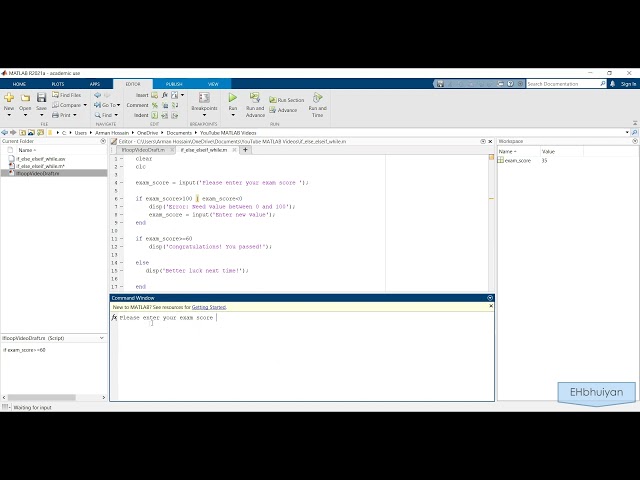Click the Current Folder horizontal scrollbar

point(42,397)
